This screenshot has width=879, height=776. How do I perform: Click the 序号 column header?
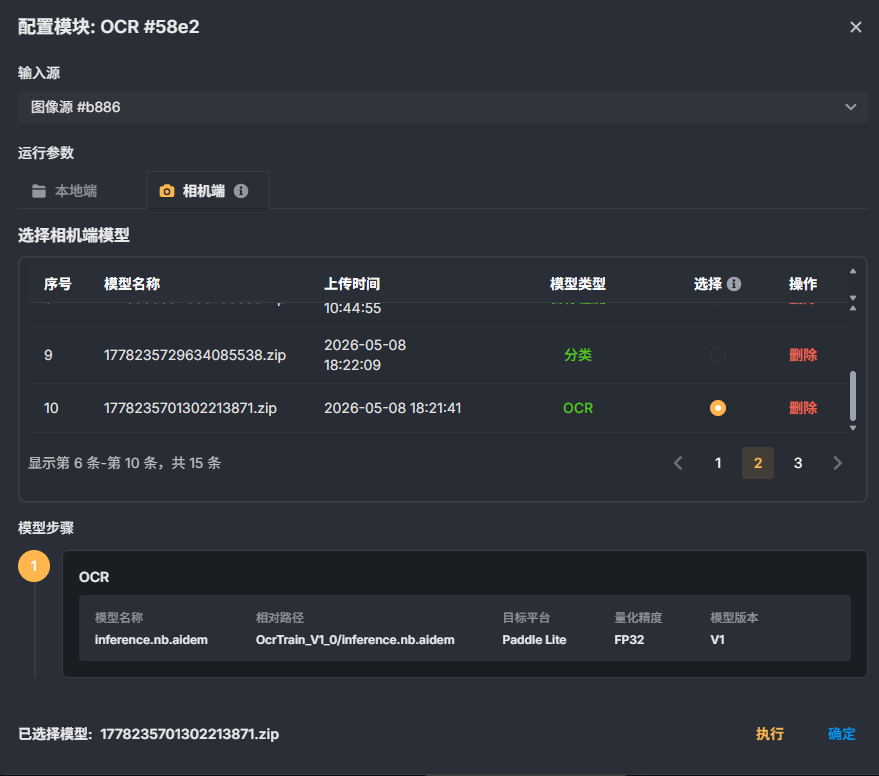(x=58, y=284)
